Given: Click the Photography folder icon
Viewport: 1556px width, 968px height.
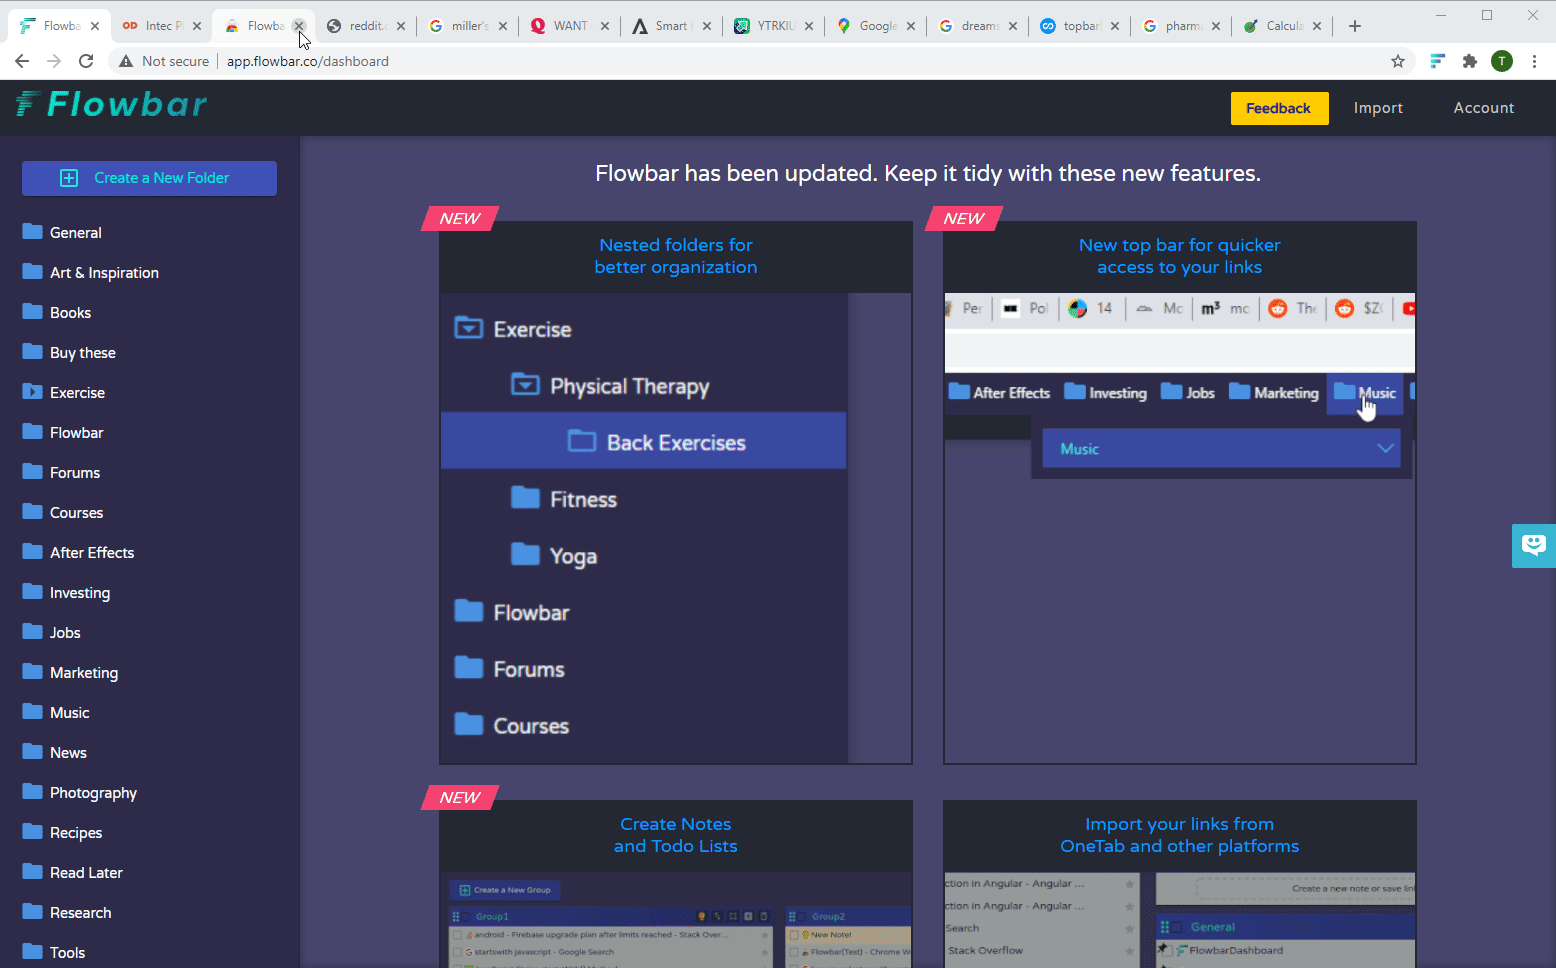Looking at the screenshot, I should tap(33, 792).
